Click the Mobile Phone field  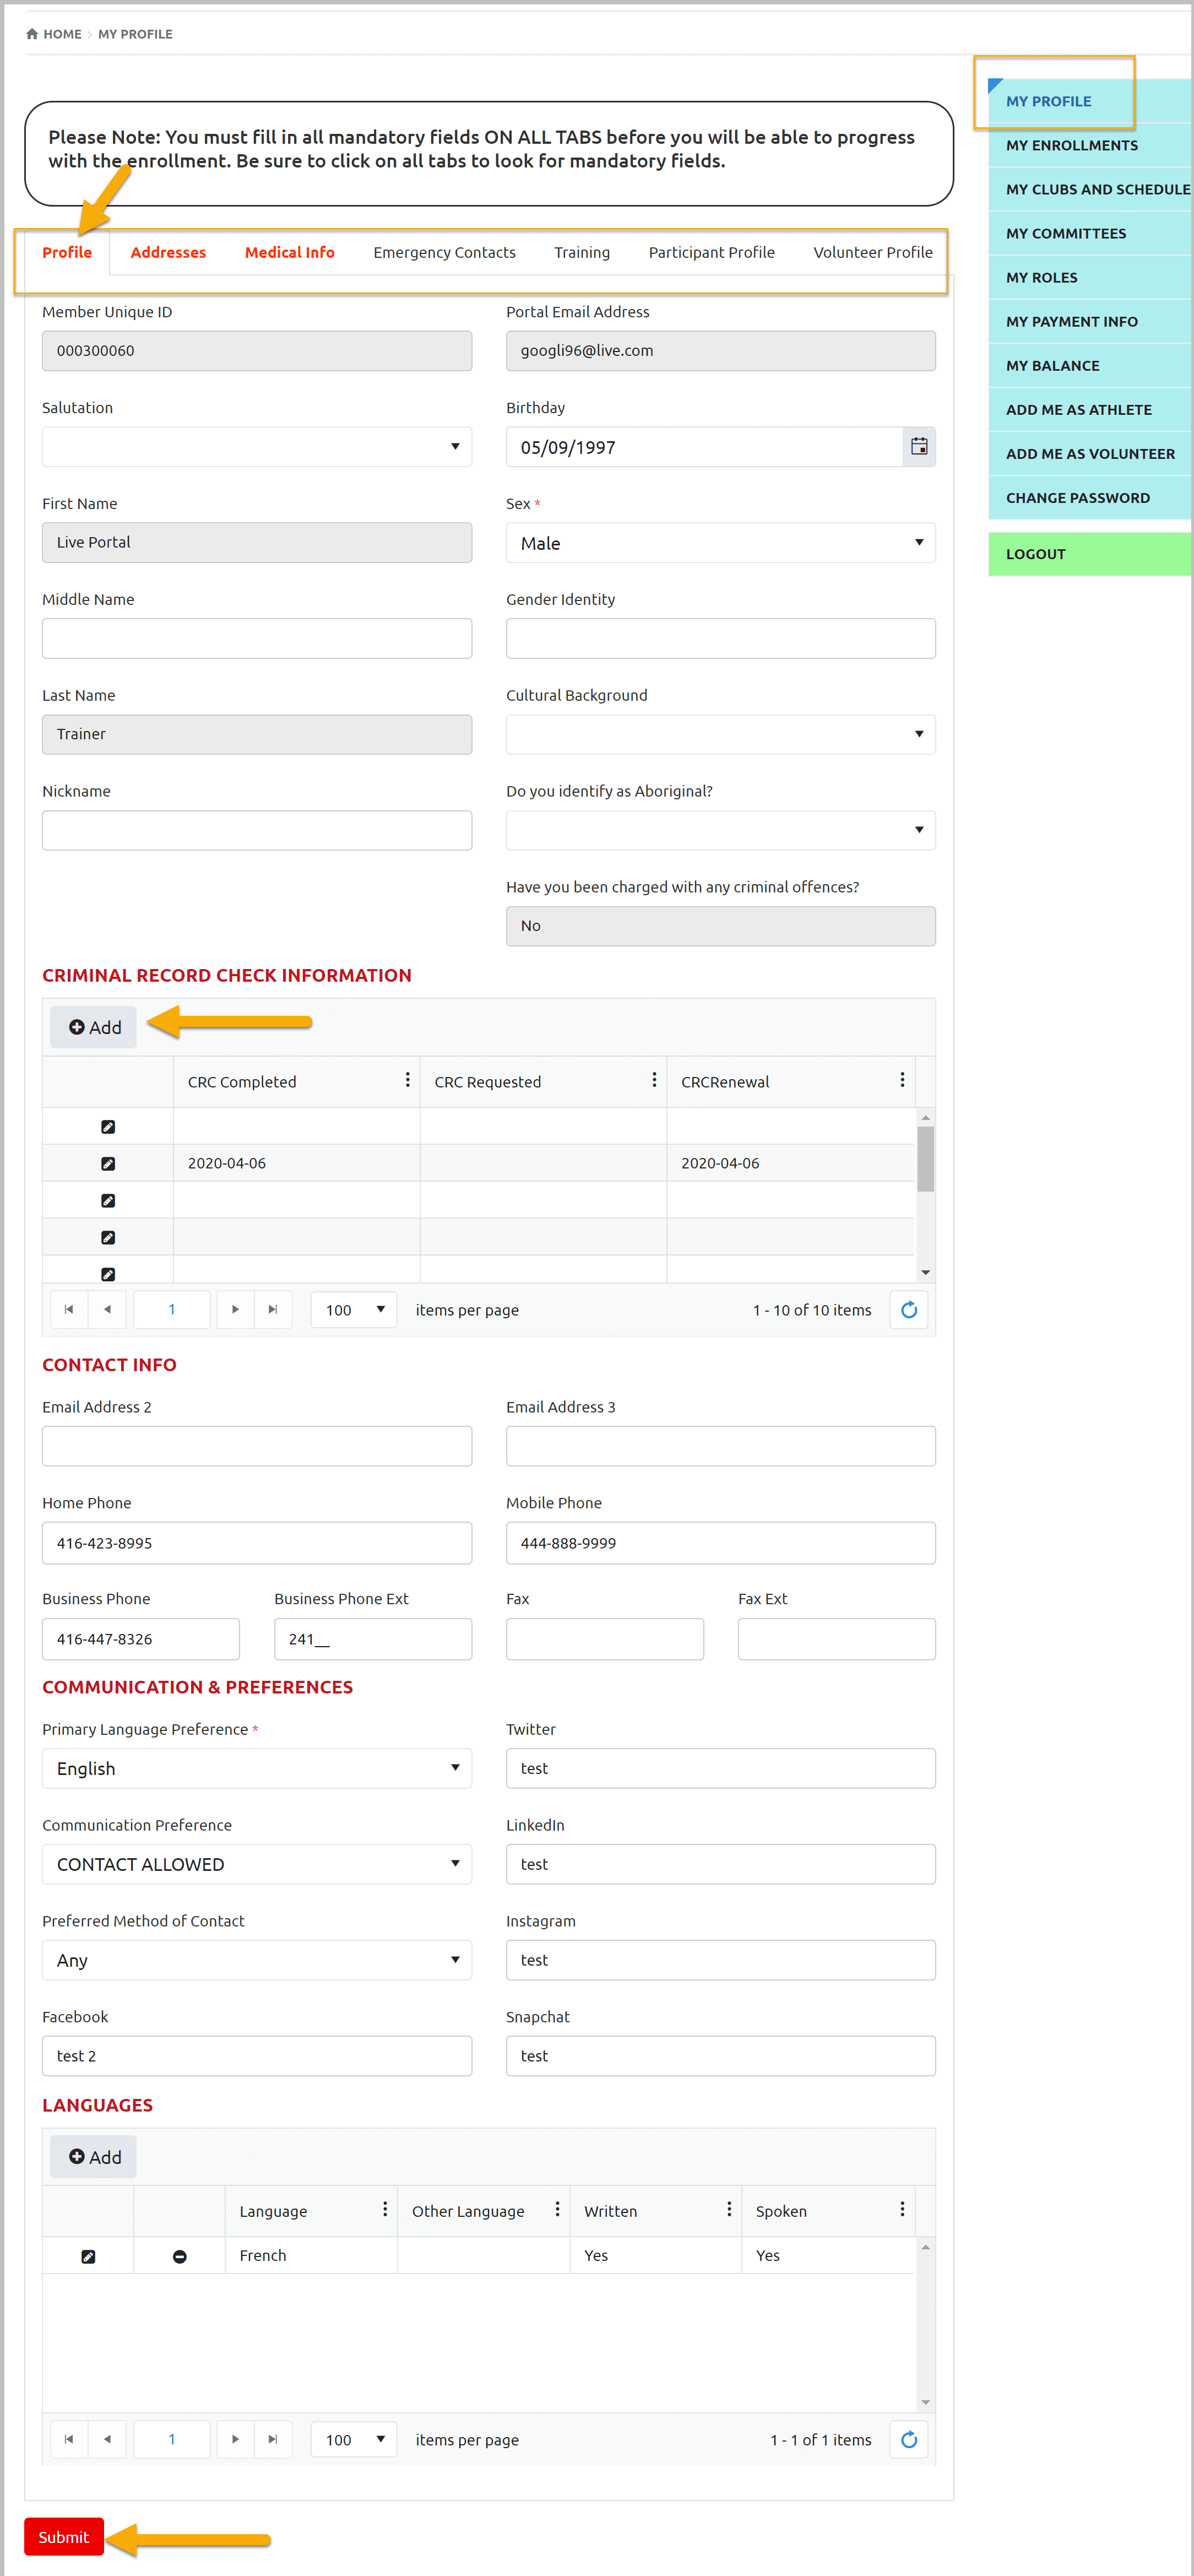(x=720, y=1542)
